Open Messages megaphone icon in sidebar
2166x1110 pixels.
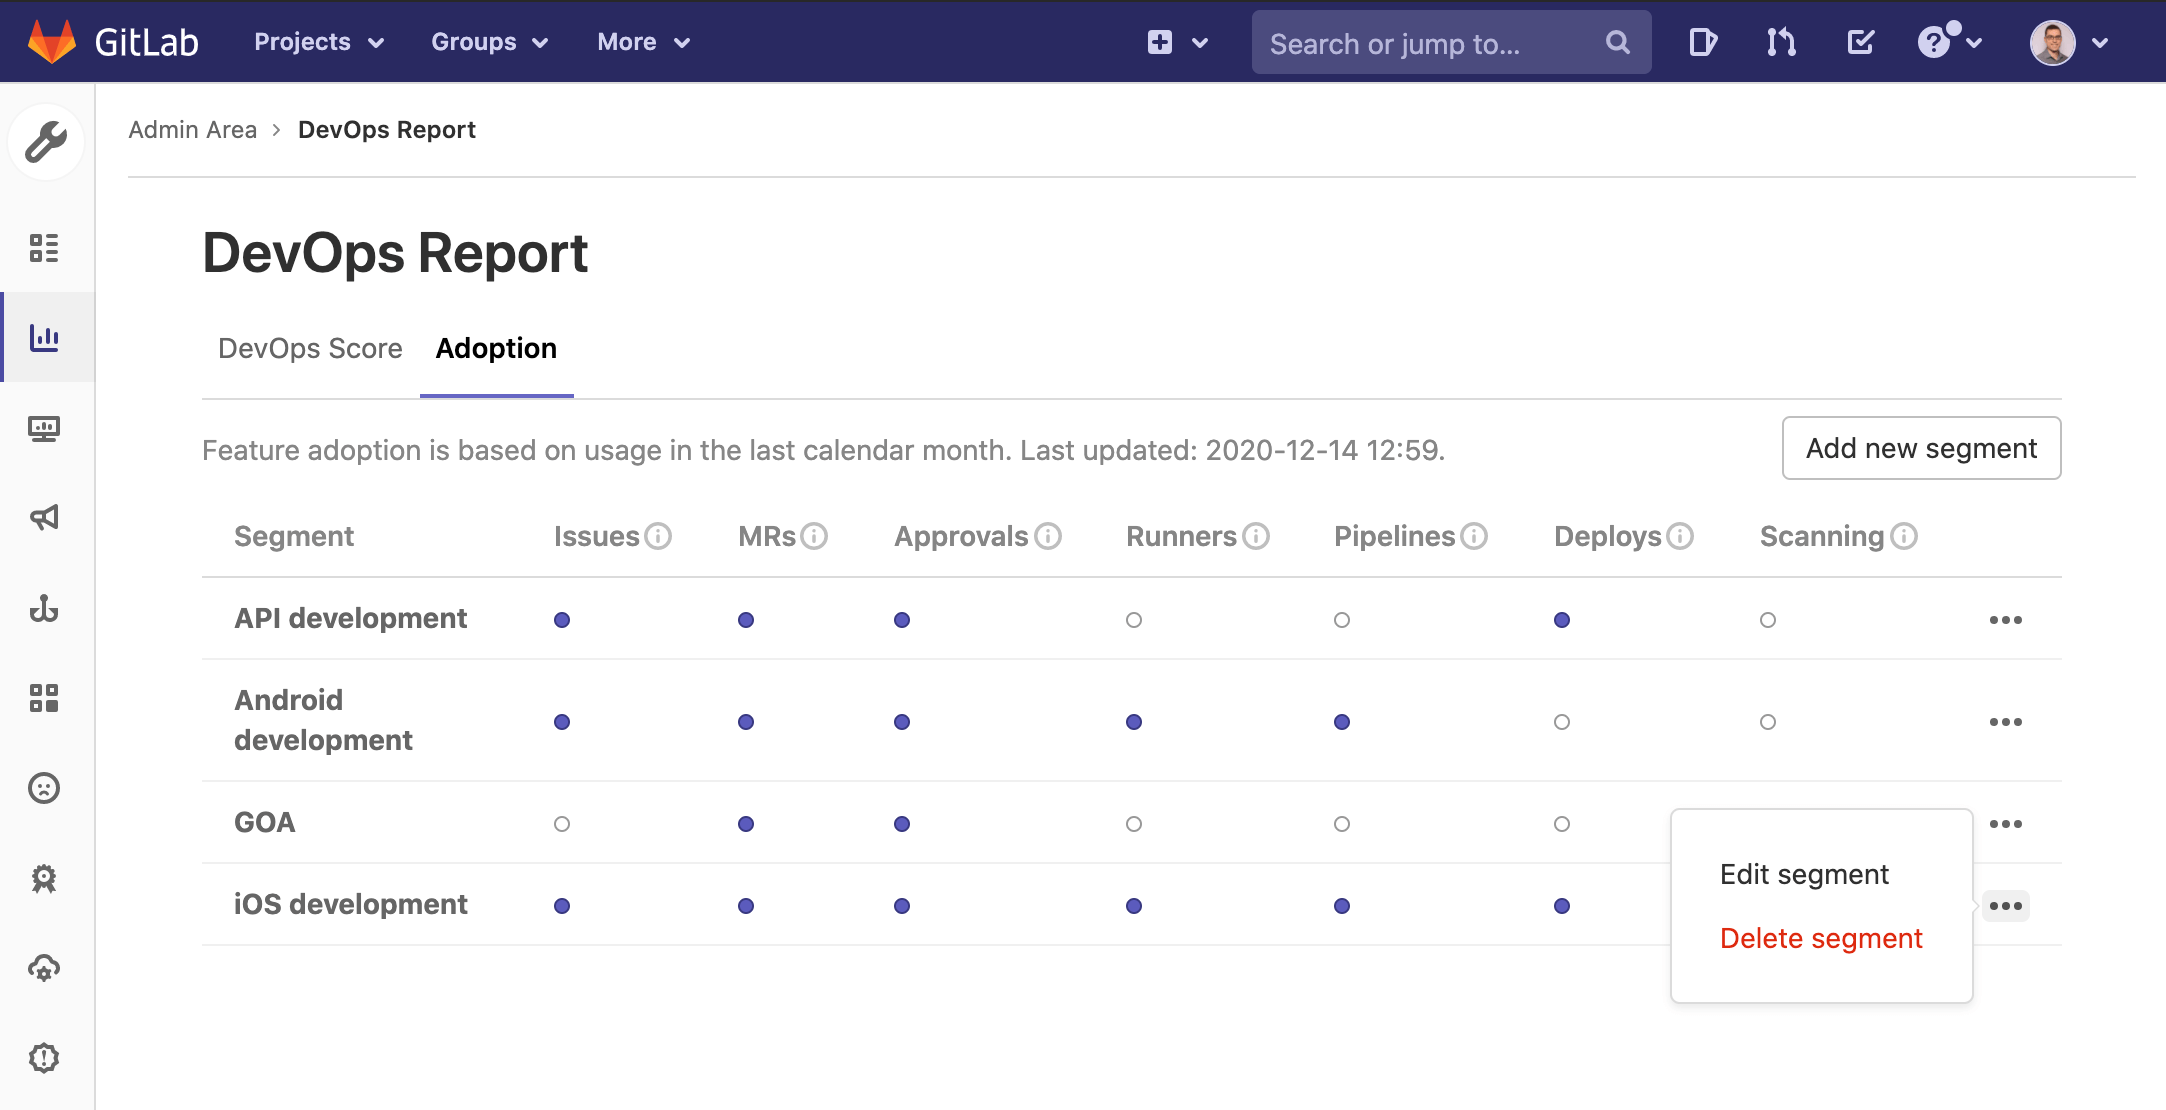pyautogui.click(x=44, y=517)
